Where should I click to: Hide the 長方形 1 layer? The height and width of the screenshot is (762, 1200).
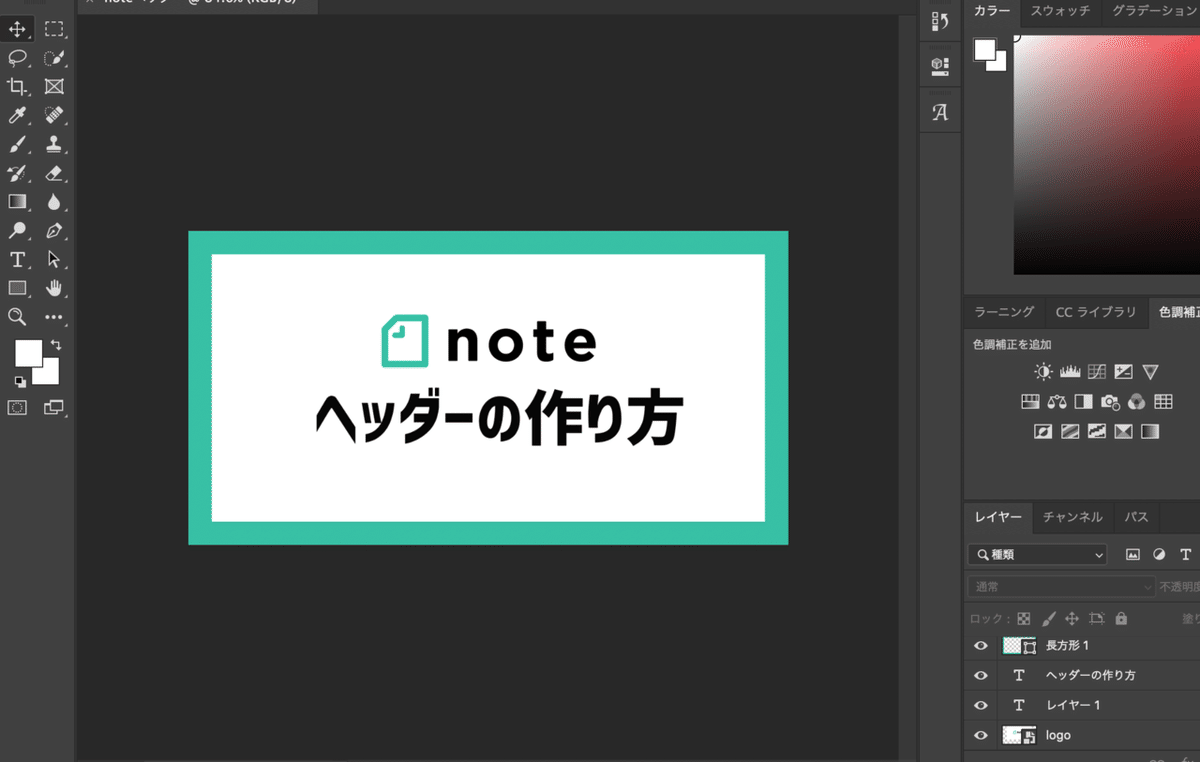981,646
